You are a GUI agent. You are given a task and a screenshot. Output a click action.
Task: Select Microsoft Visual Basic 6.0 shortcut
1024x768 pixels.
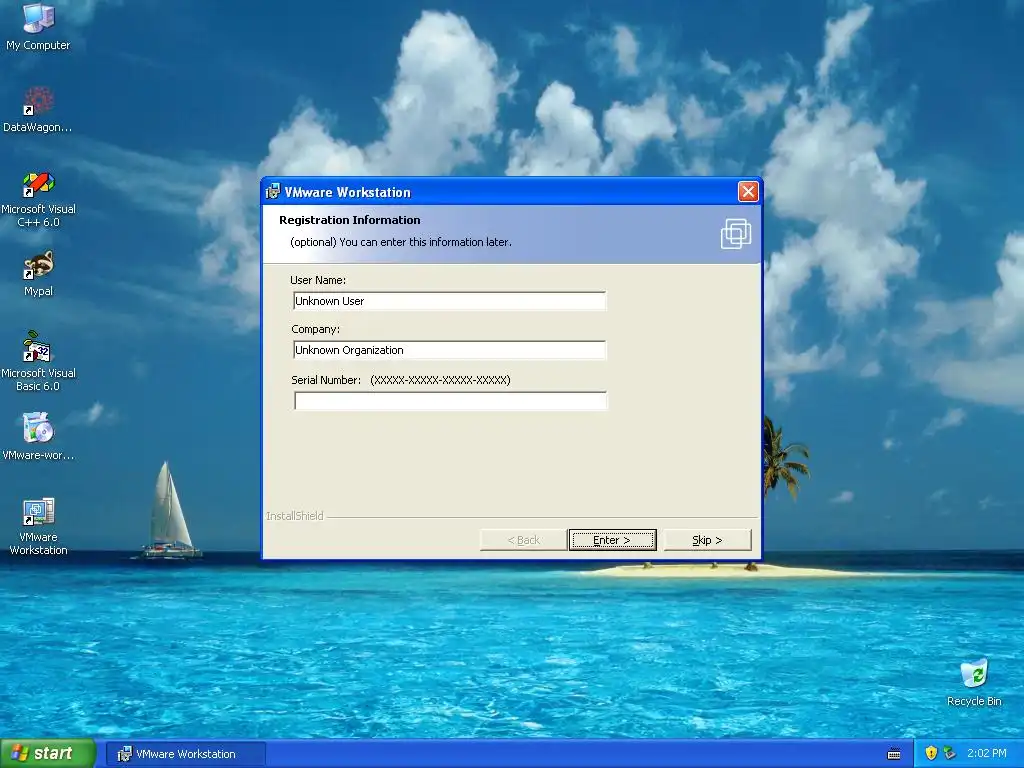[38, 361]
